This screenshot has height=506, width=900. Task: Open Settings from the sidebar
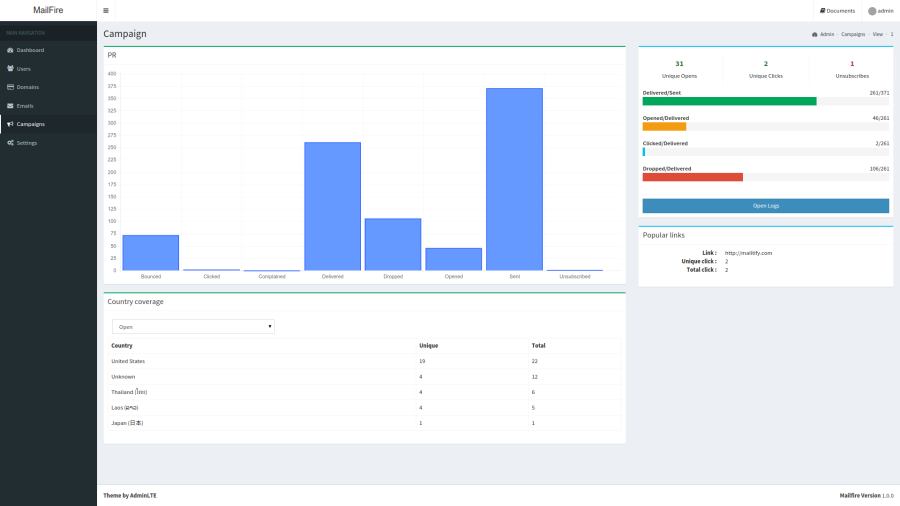click(x=48, y=143)
